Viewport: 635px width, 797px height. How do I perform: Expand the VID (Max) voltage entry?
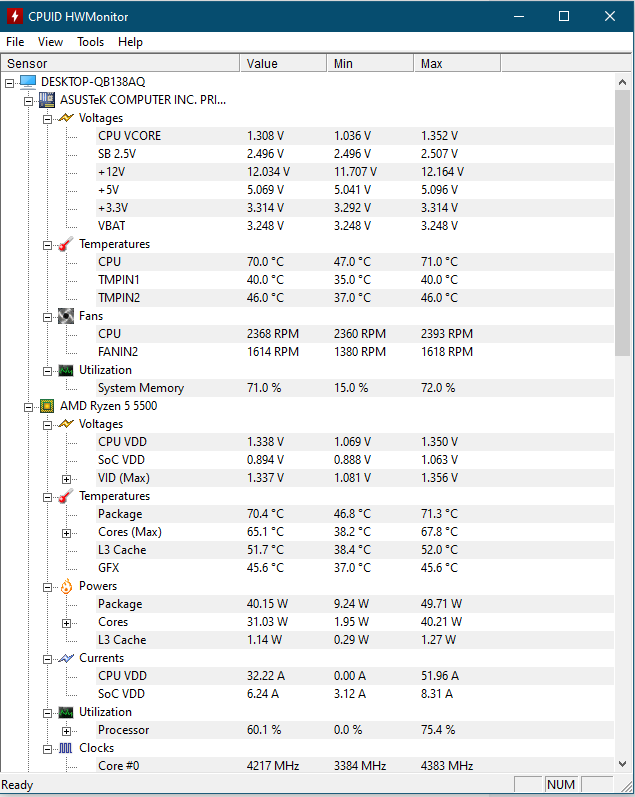click(67, 479)
